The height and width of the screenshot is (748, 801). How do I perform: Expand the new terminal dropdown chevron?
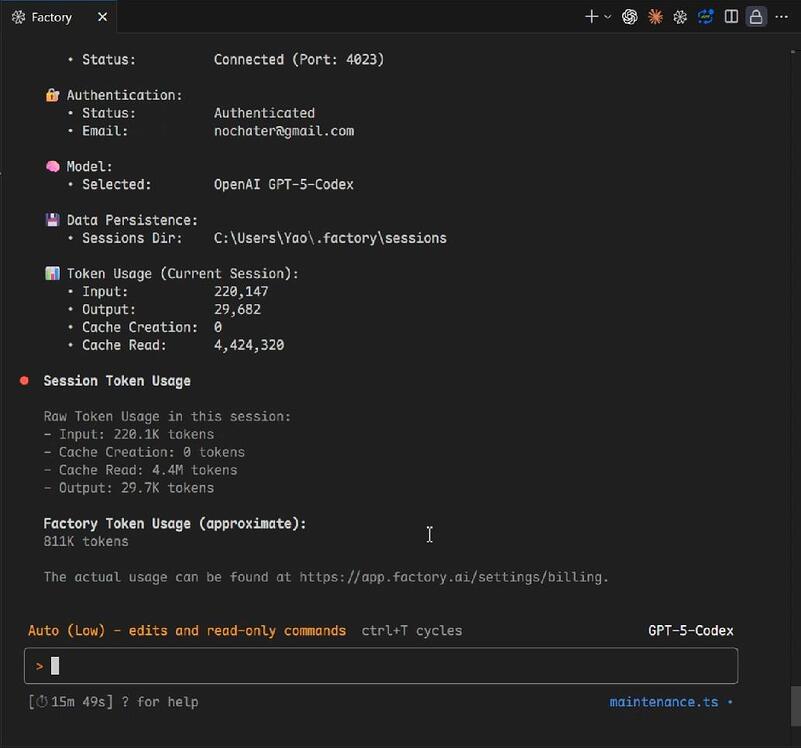(607, 17)
